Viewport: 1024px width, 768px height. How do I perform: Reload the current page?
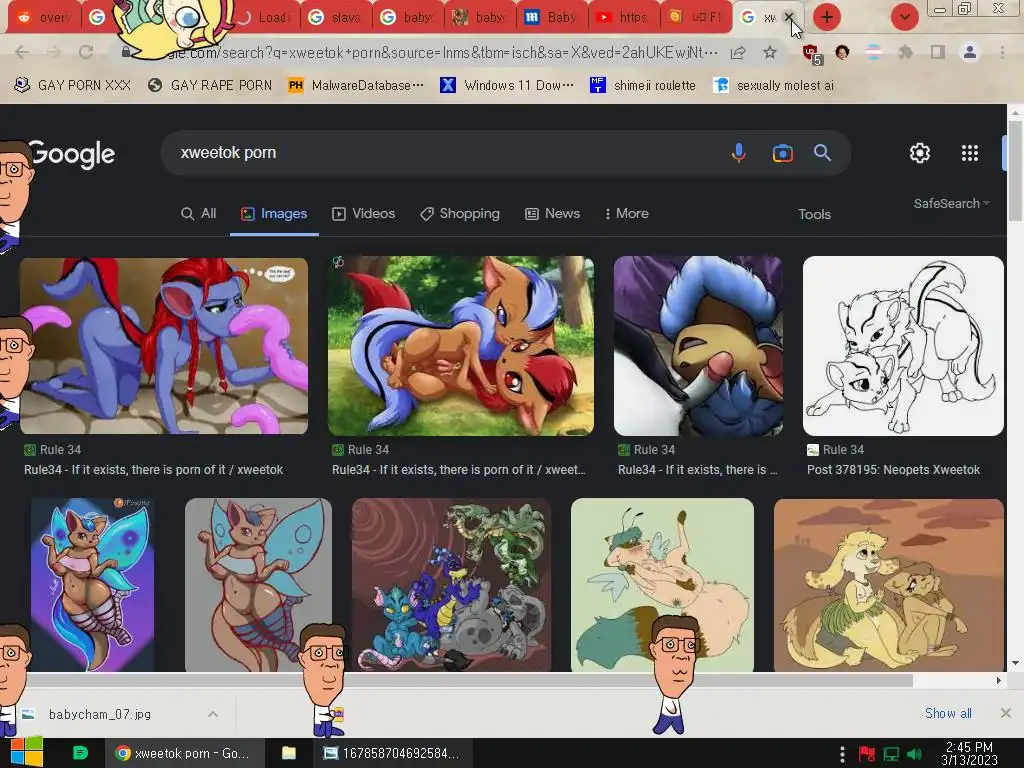pos(86,52)
